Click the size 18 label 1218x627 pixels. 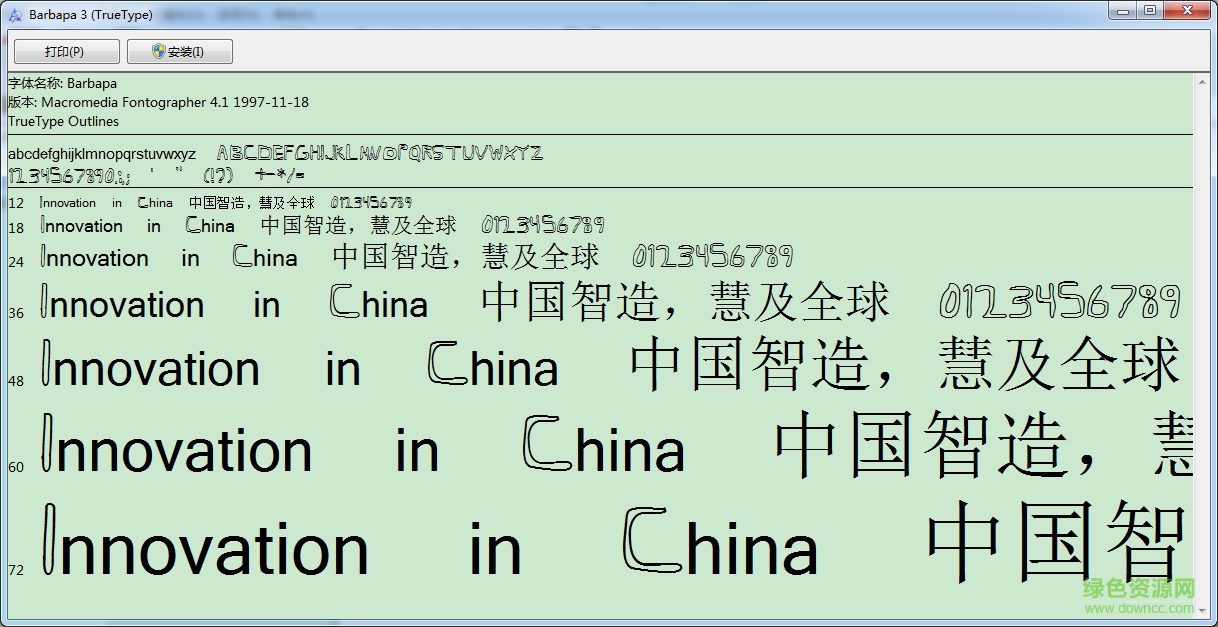point(15,229)
